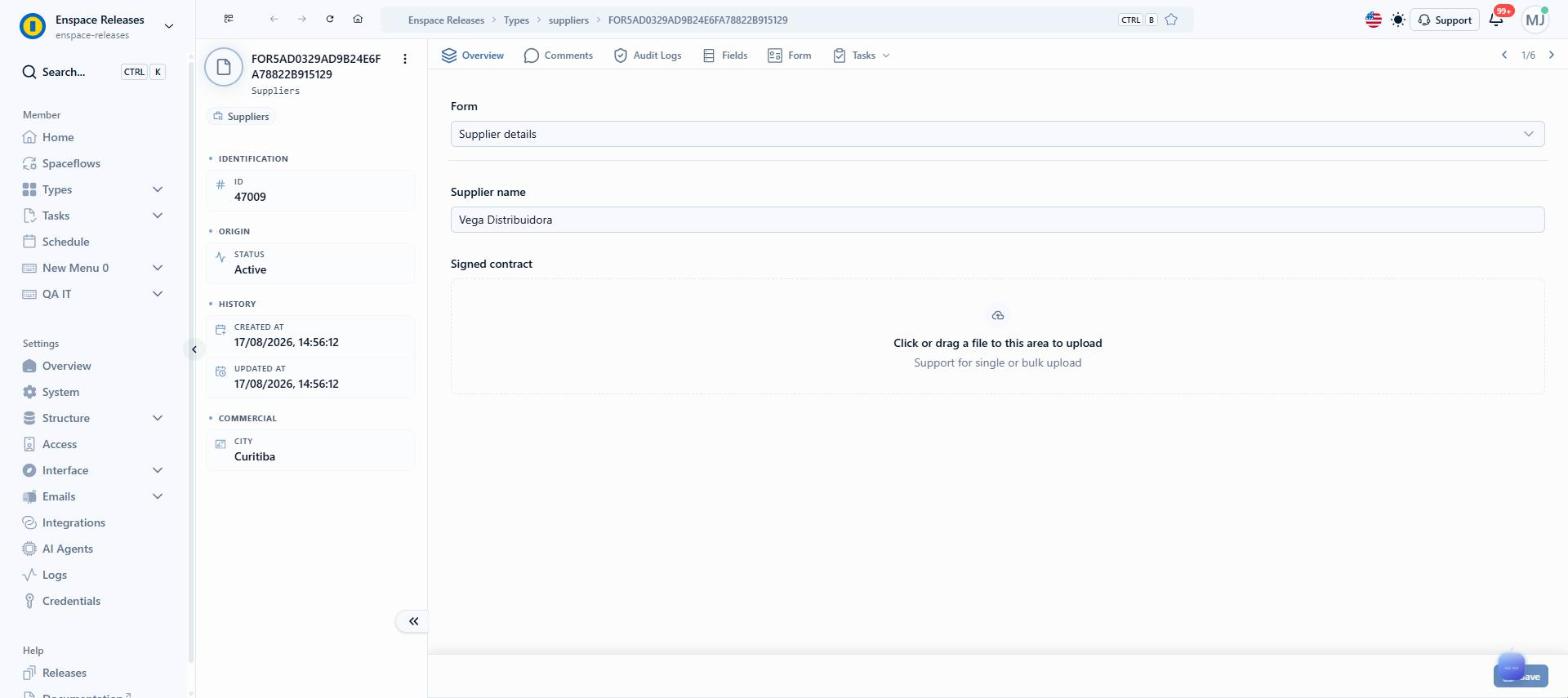1568x698 pixels.
Task: Open record options three-dot menu
Action: pos(405,59)
